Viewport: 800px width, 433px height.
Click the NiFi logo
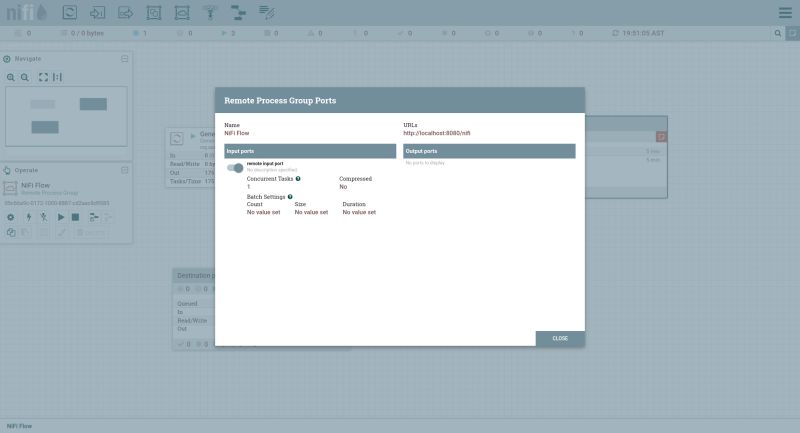(x=27, y=13)
